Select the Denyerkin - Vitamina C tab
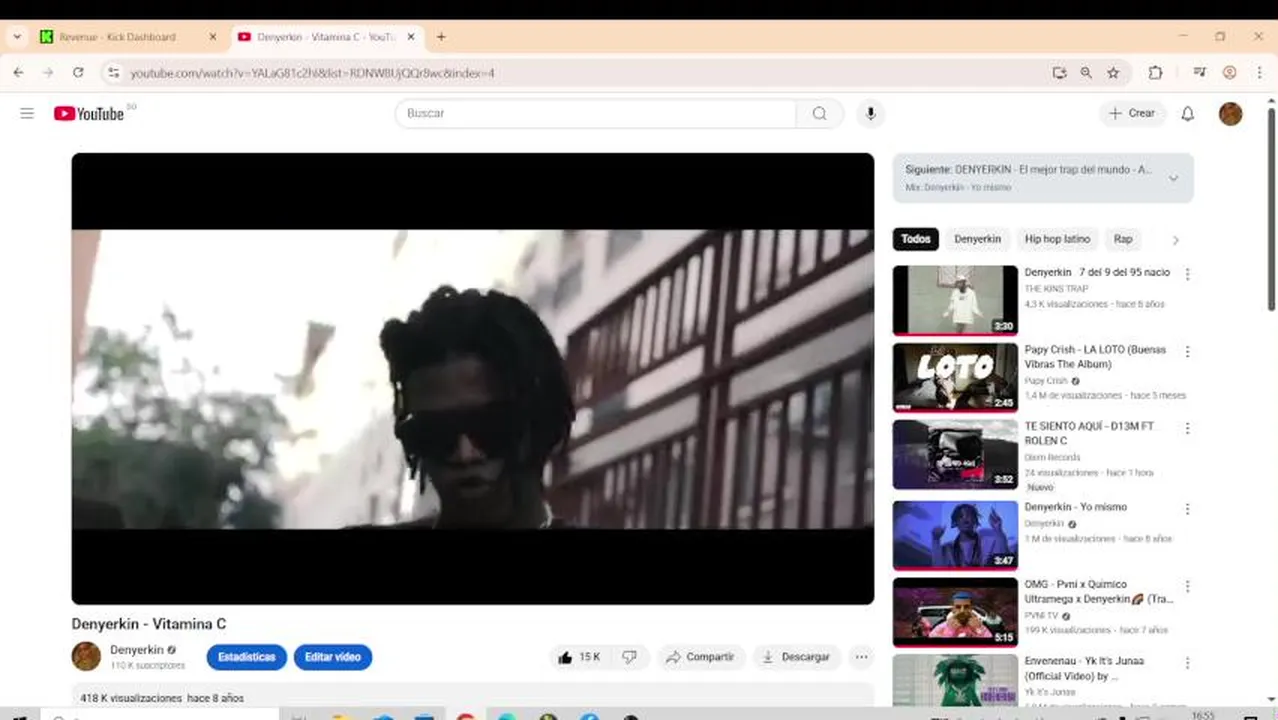The height and width of the screenshot is (720, 1278). point(328,36)
